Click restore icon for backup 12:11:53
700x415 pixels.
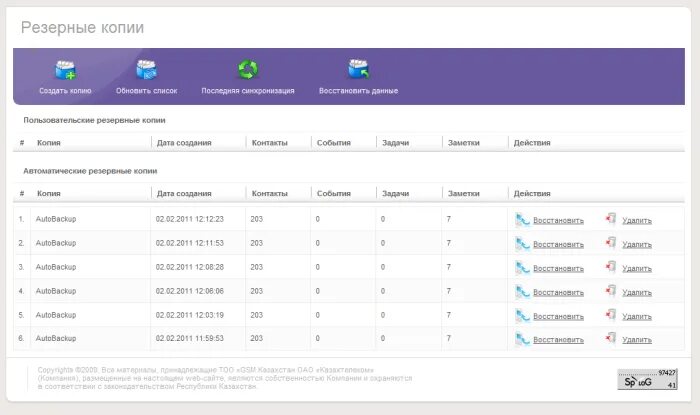coord(522,244)
